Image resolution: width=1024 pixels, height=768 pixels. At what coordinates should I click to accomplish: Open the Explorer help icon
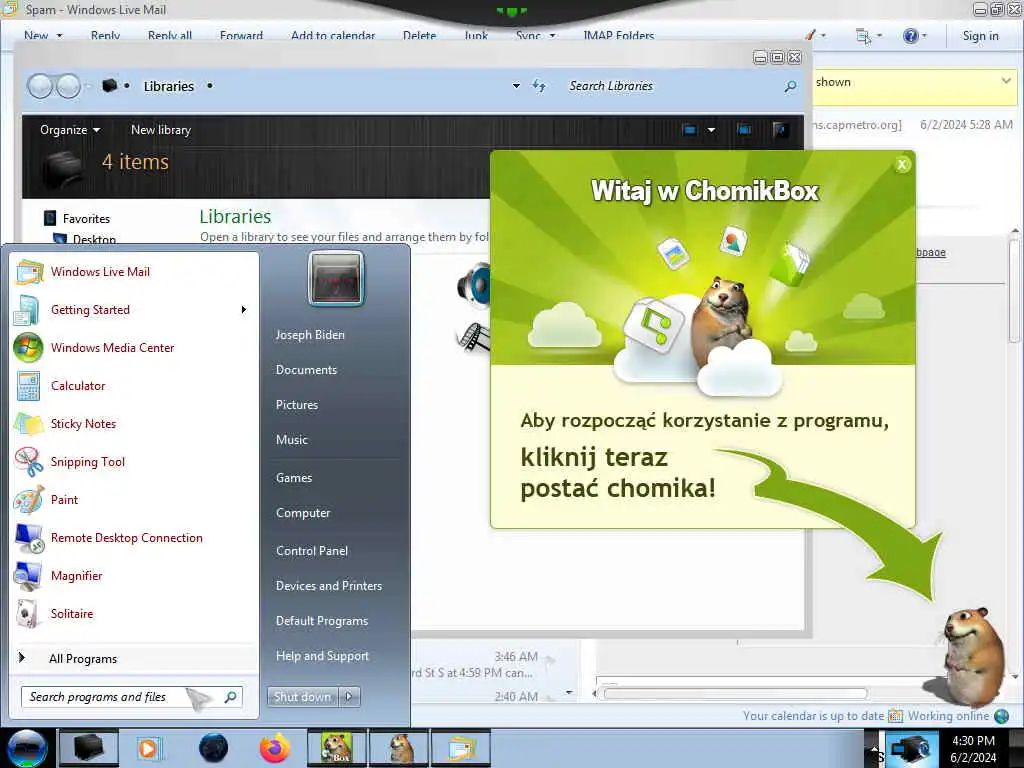(x=780, y=129)
